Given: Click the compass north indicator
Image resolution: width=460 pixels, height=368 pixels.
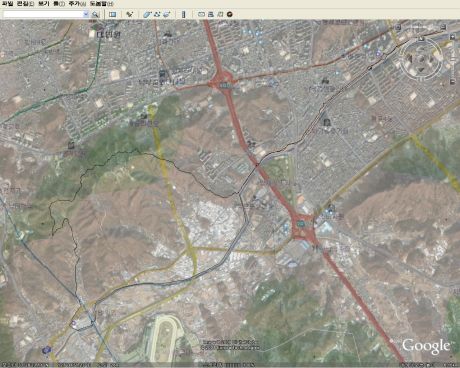Looking at the screenshot, I should [421, 39].
